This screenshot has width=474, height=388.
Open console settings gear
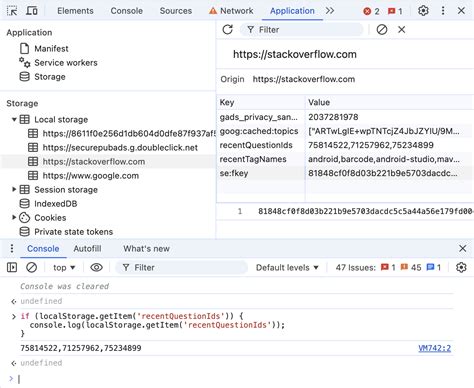(461, 267)
